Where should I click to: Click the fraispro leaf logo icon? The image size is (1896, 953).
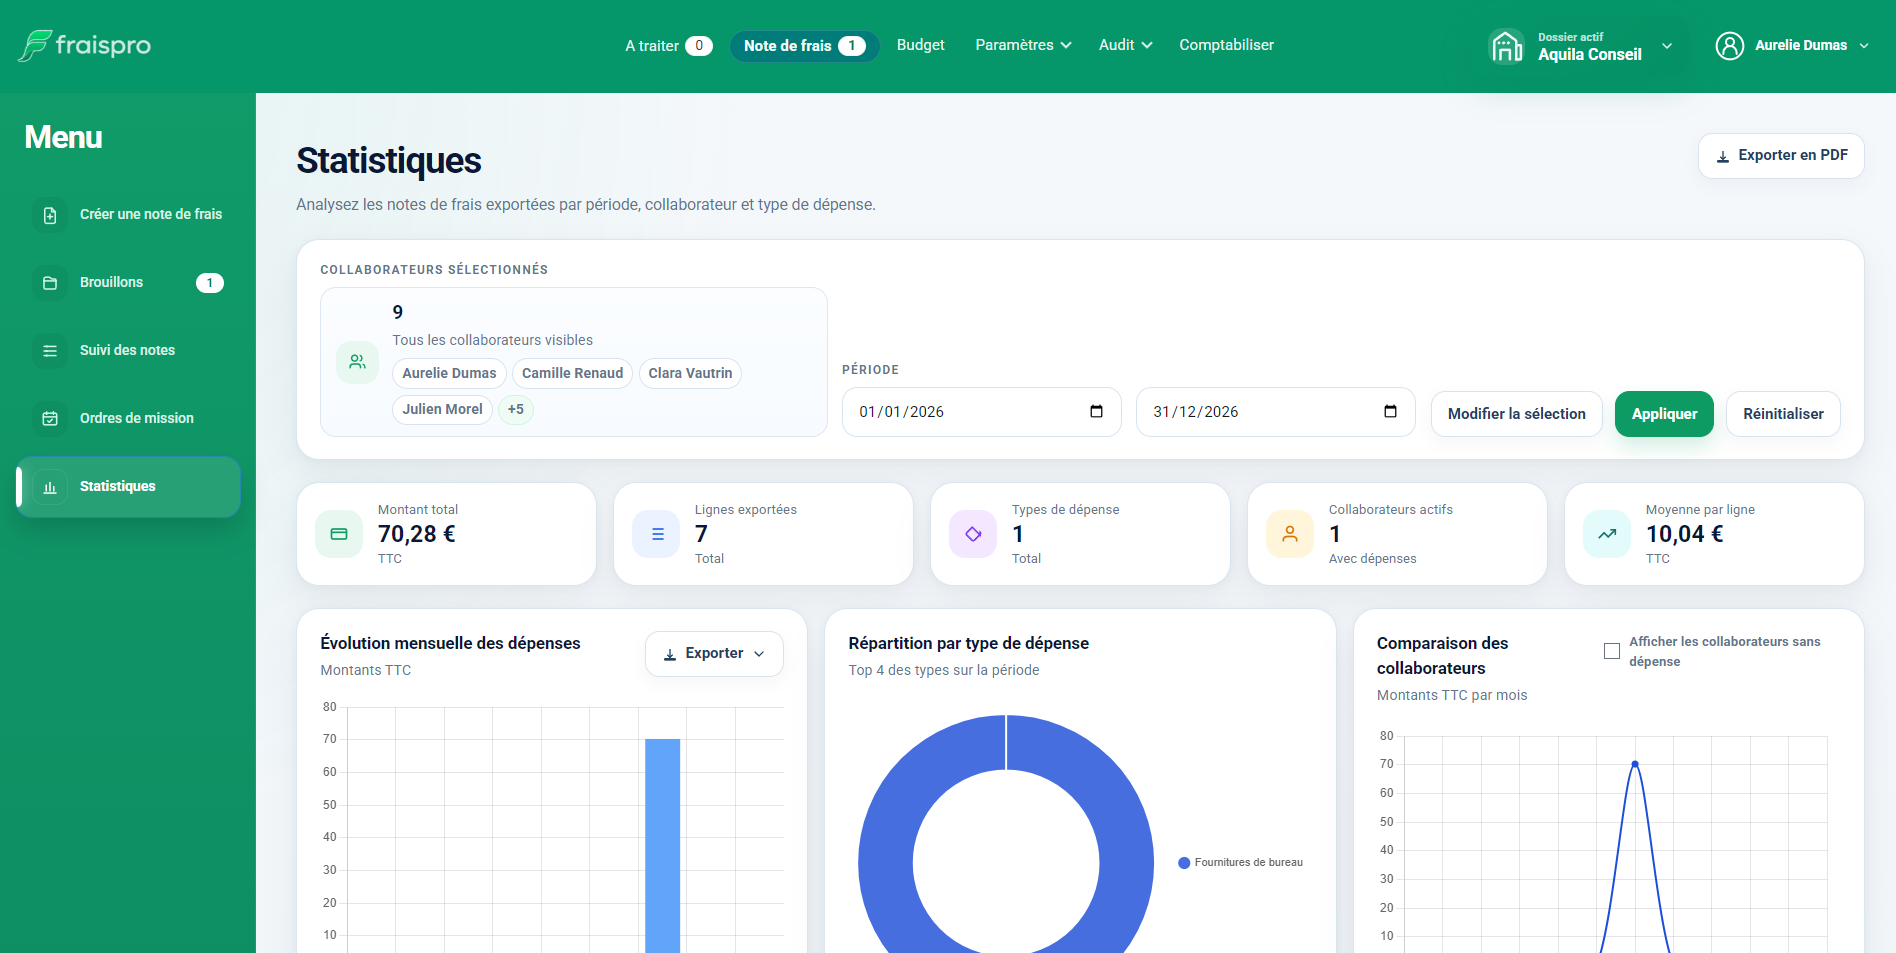[x=35, y=45]
